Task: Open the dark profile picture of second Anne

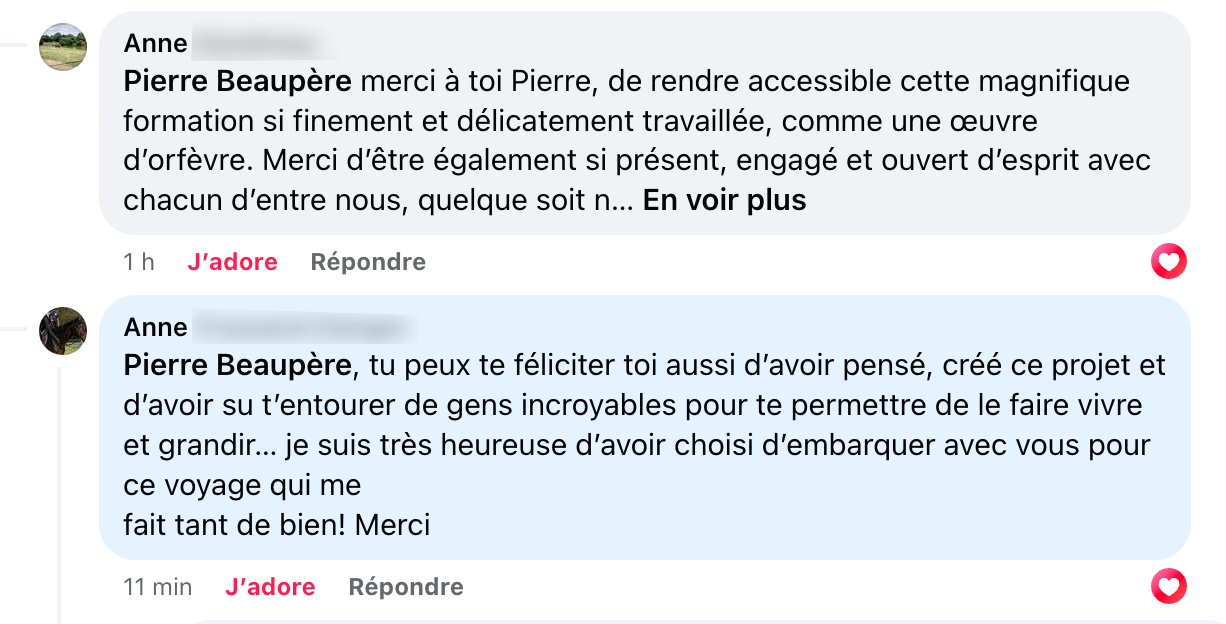Action: [x=63, y=331]
